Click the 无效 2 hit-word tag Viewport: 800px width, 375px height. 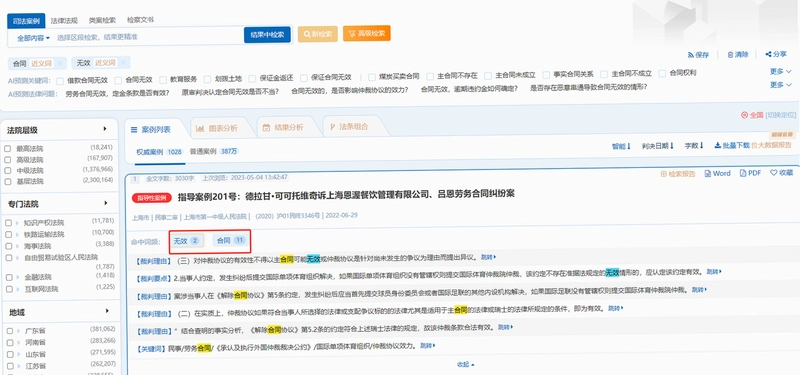coord(186,240)
